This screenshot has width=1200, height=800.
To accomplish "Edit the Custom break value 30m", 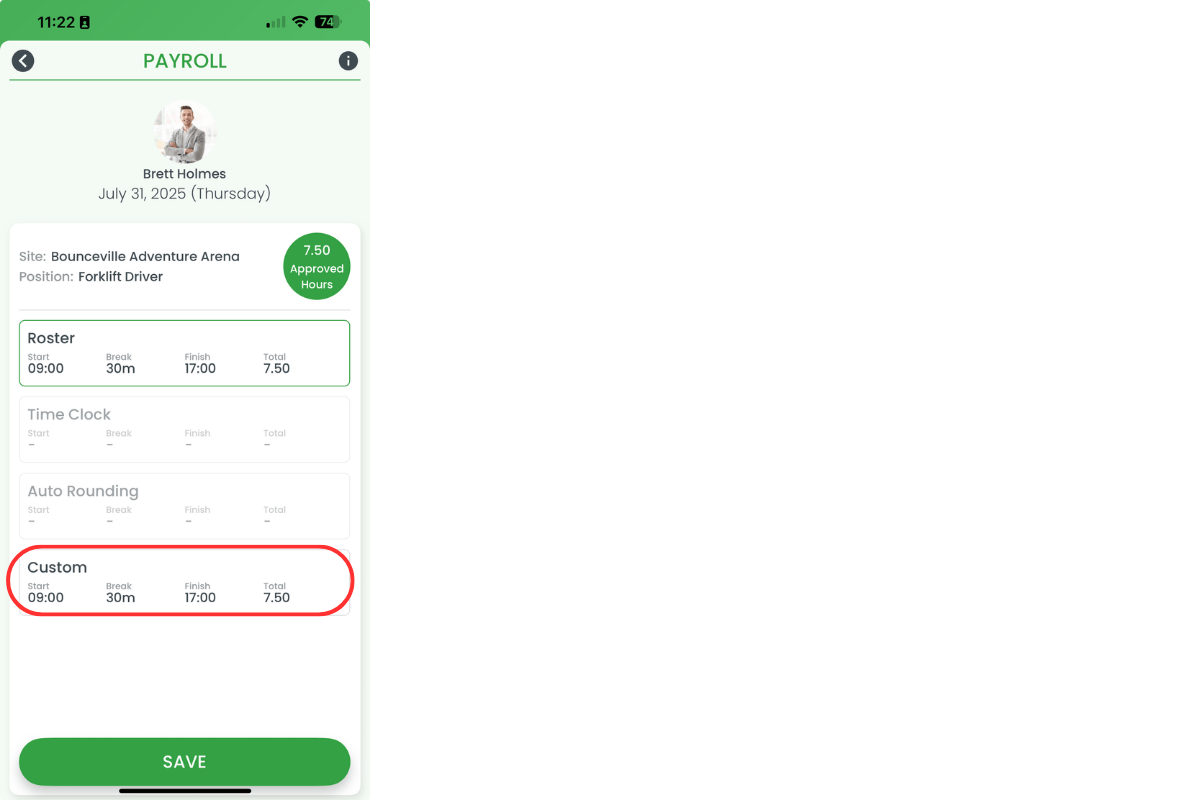I will pyautogui.click(x=120, y=598).
